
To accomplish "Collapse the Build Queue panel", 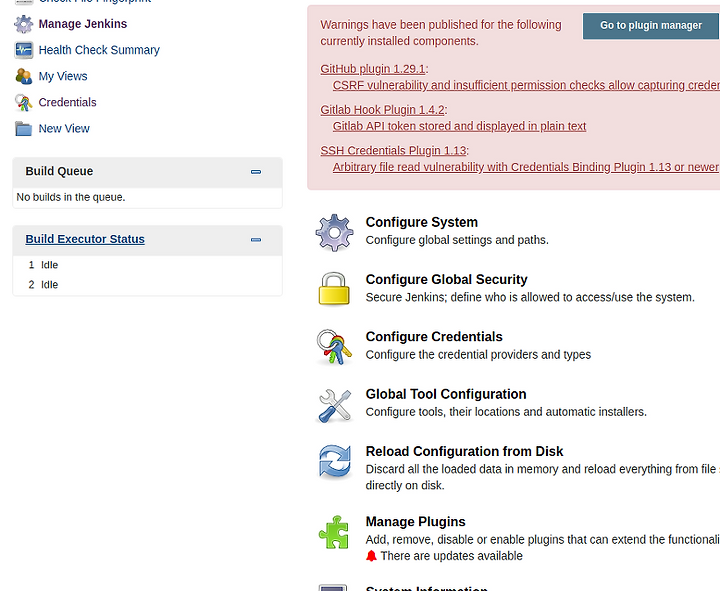I will pos(256,172).
